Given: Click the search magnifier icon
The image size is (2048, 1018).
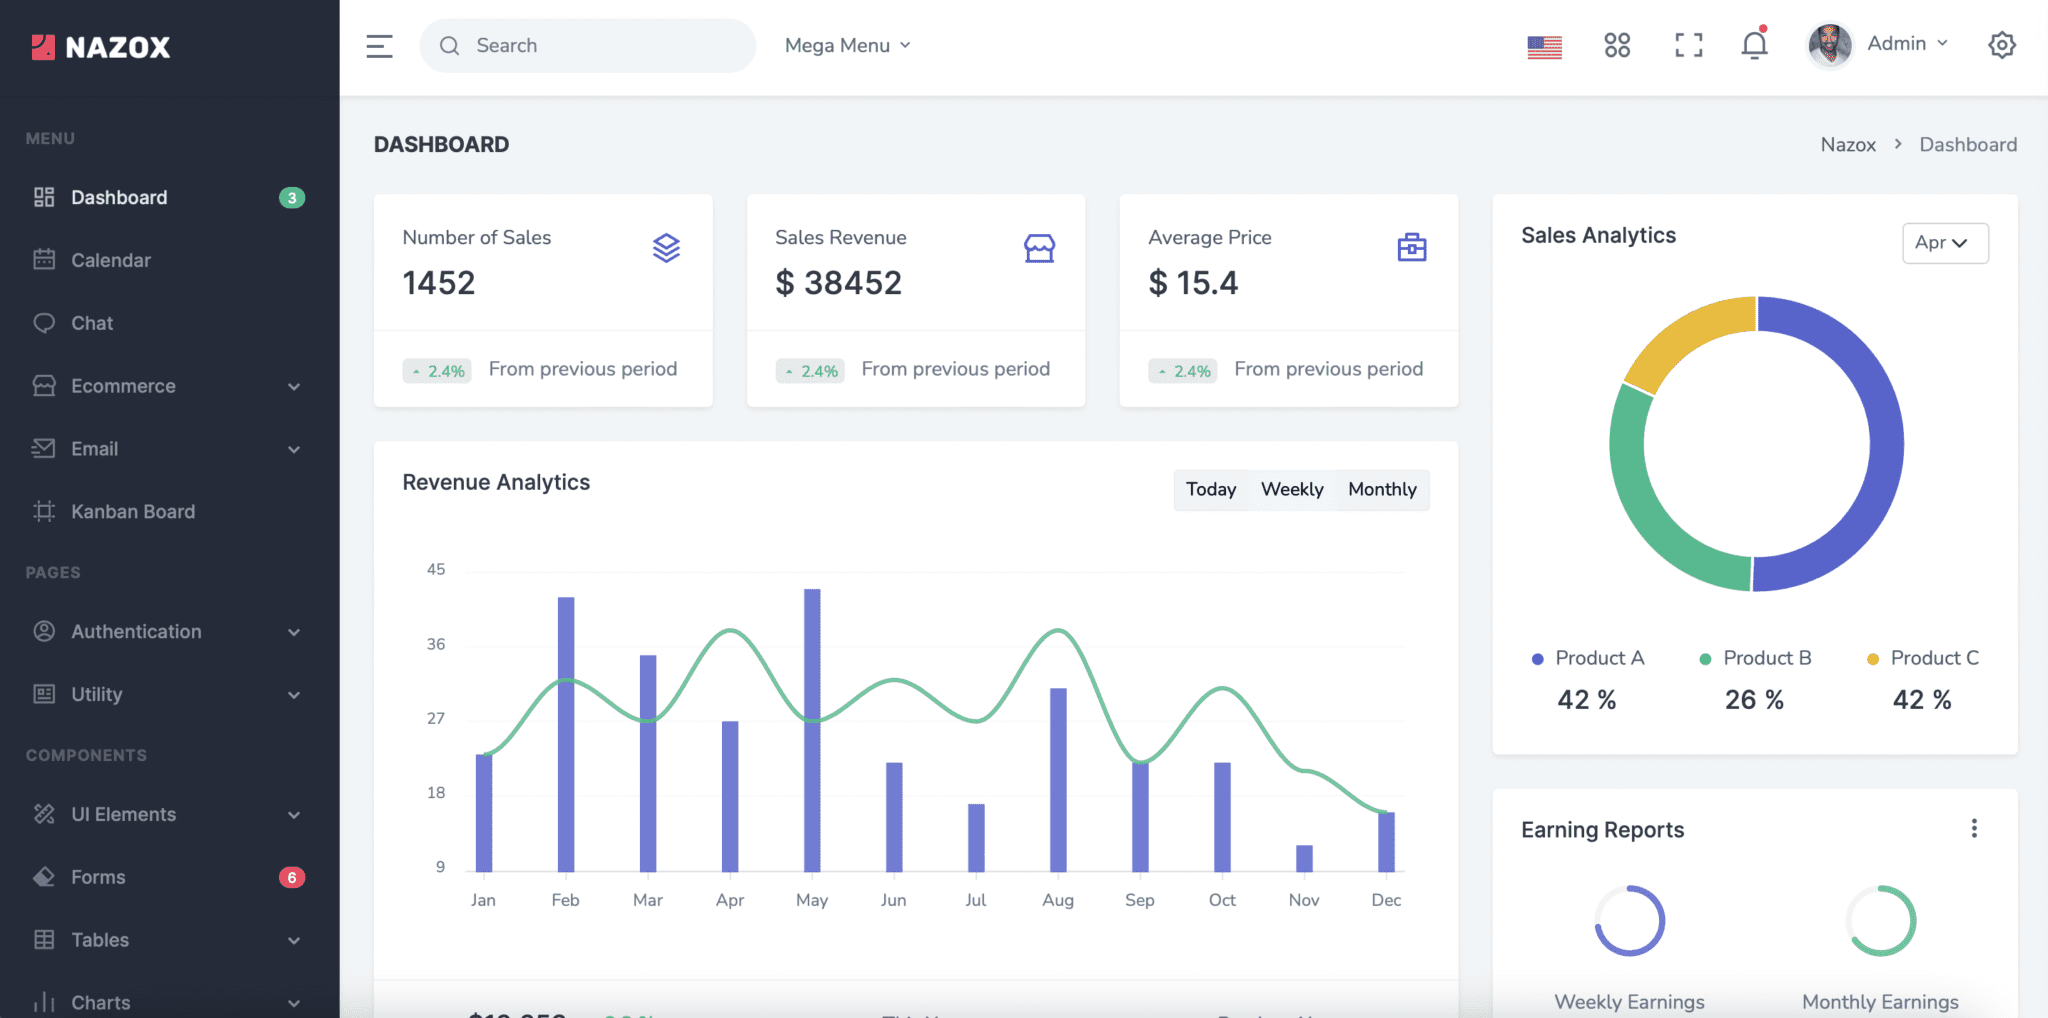Looking at the screenshot, I should 449,45.
